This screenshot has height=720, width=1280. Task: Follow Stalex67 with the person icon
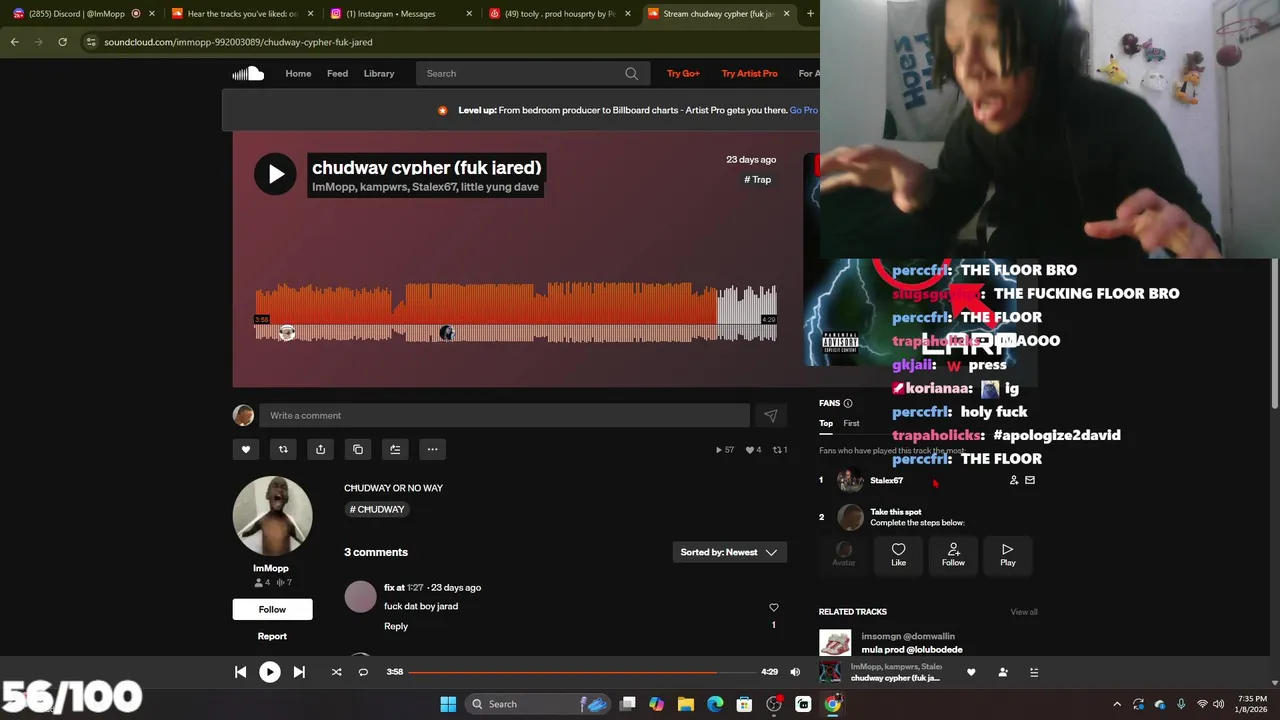[1014, 480]
